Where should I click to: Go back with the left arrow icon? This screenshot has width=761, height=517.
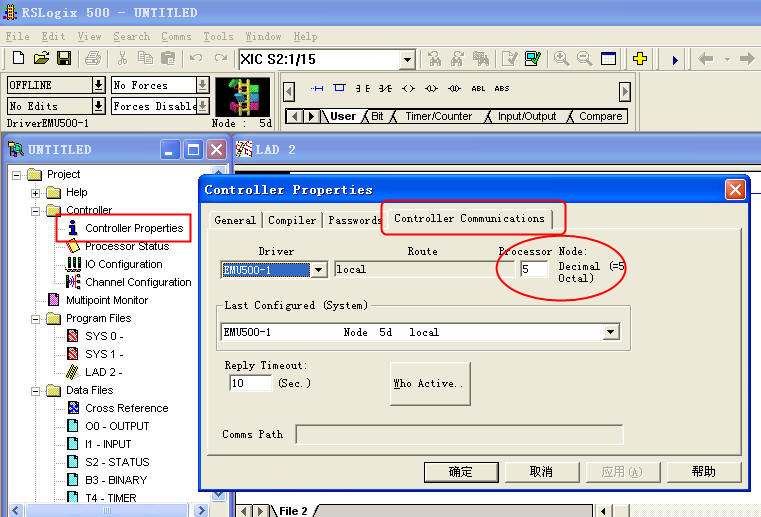705,59
